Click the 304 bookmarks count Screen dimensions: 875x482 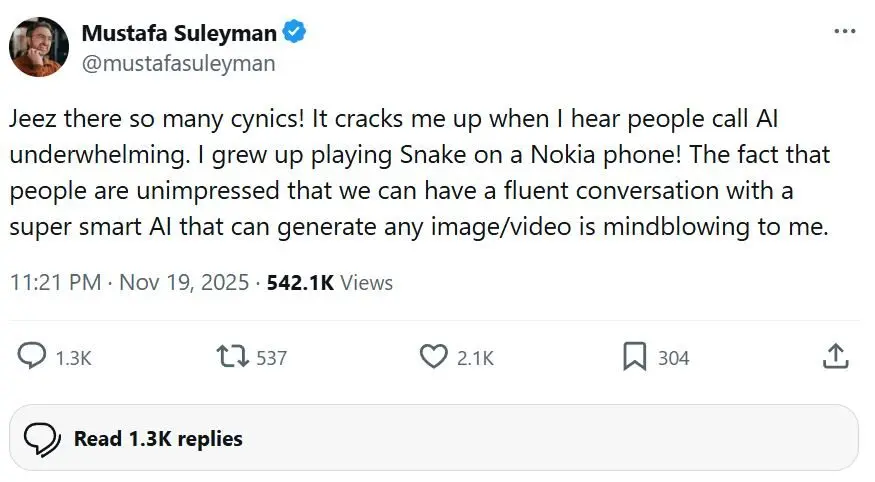(x=673, y=358)
